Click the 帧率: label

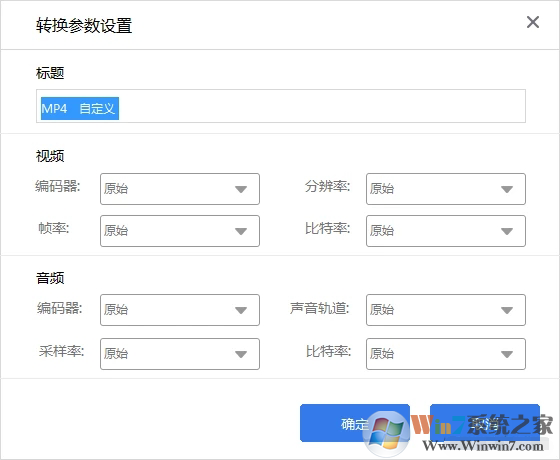click(x=54, y=228)
